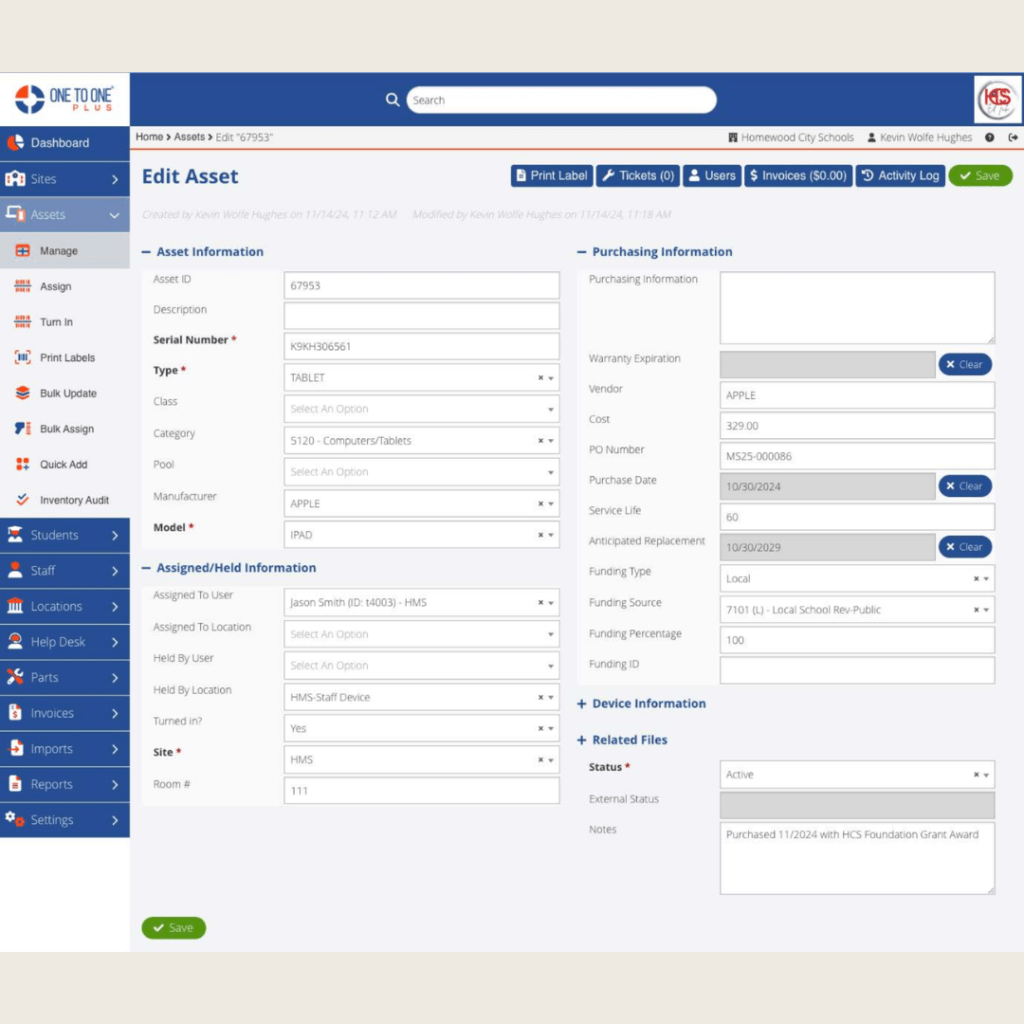The height and width of the screenshot is (1024, 1024).
Task: Click the help question mark icon
Action: click(989, 138)
